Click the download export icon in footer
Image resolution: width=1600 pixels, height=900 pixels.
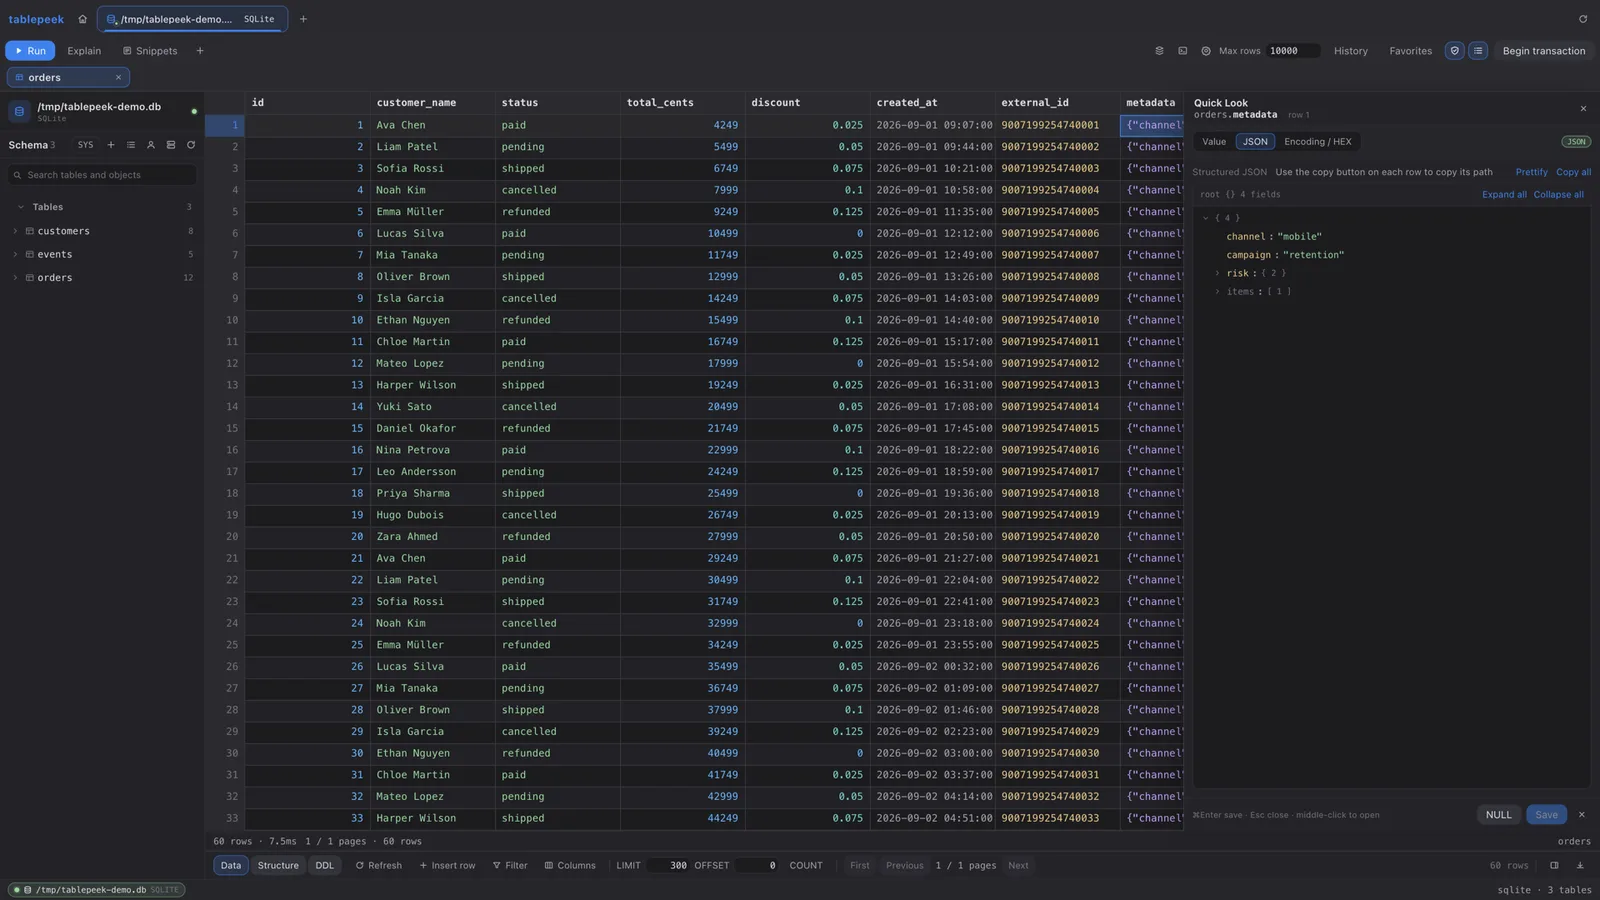1580,866
